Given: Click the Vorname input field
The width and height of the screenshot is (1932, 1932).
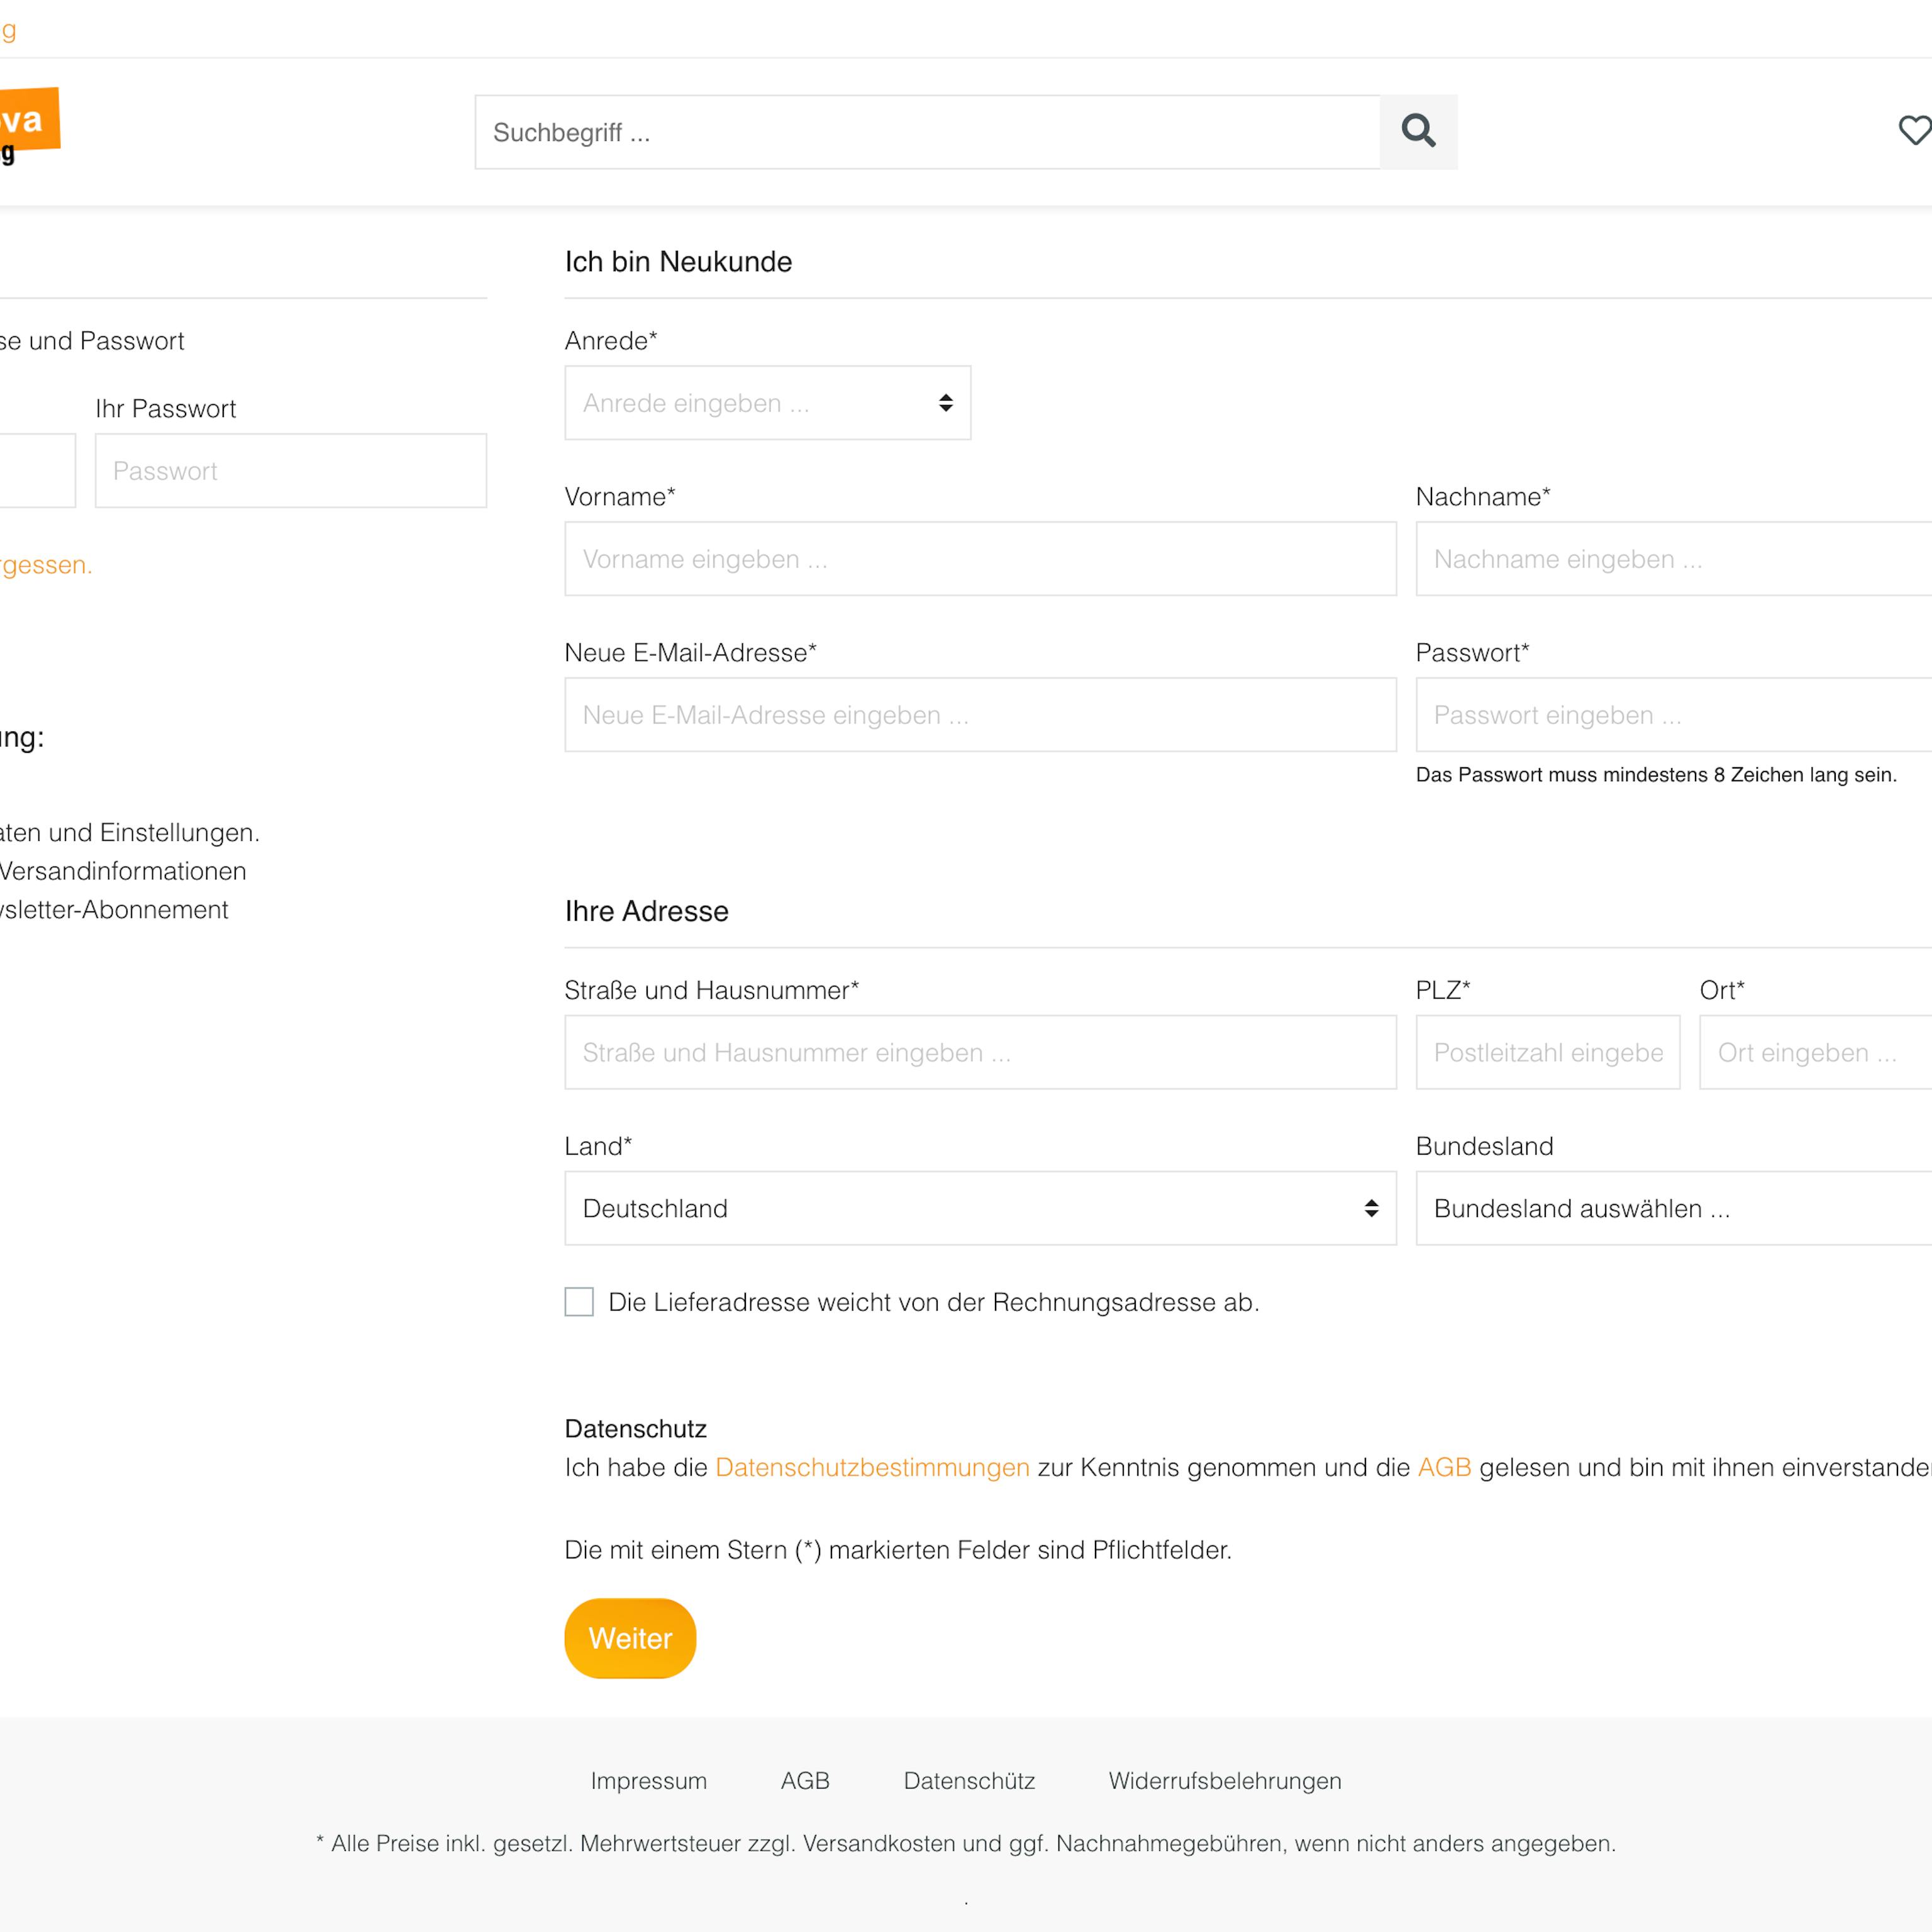Looking at the screenshot, I should coord(979,559).
